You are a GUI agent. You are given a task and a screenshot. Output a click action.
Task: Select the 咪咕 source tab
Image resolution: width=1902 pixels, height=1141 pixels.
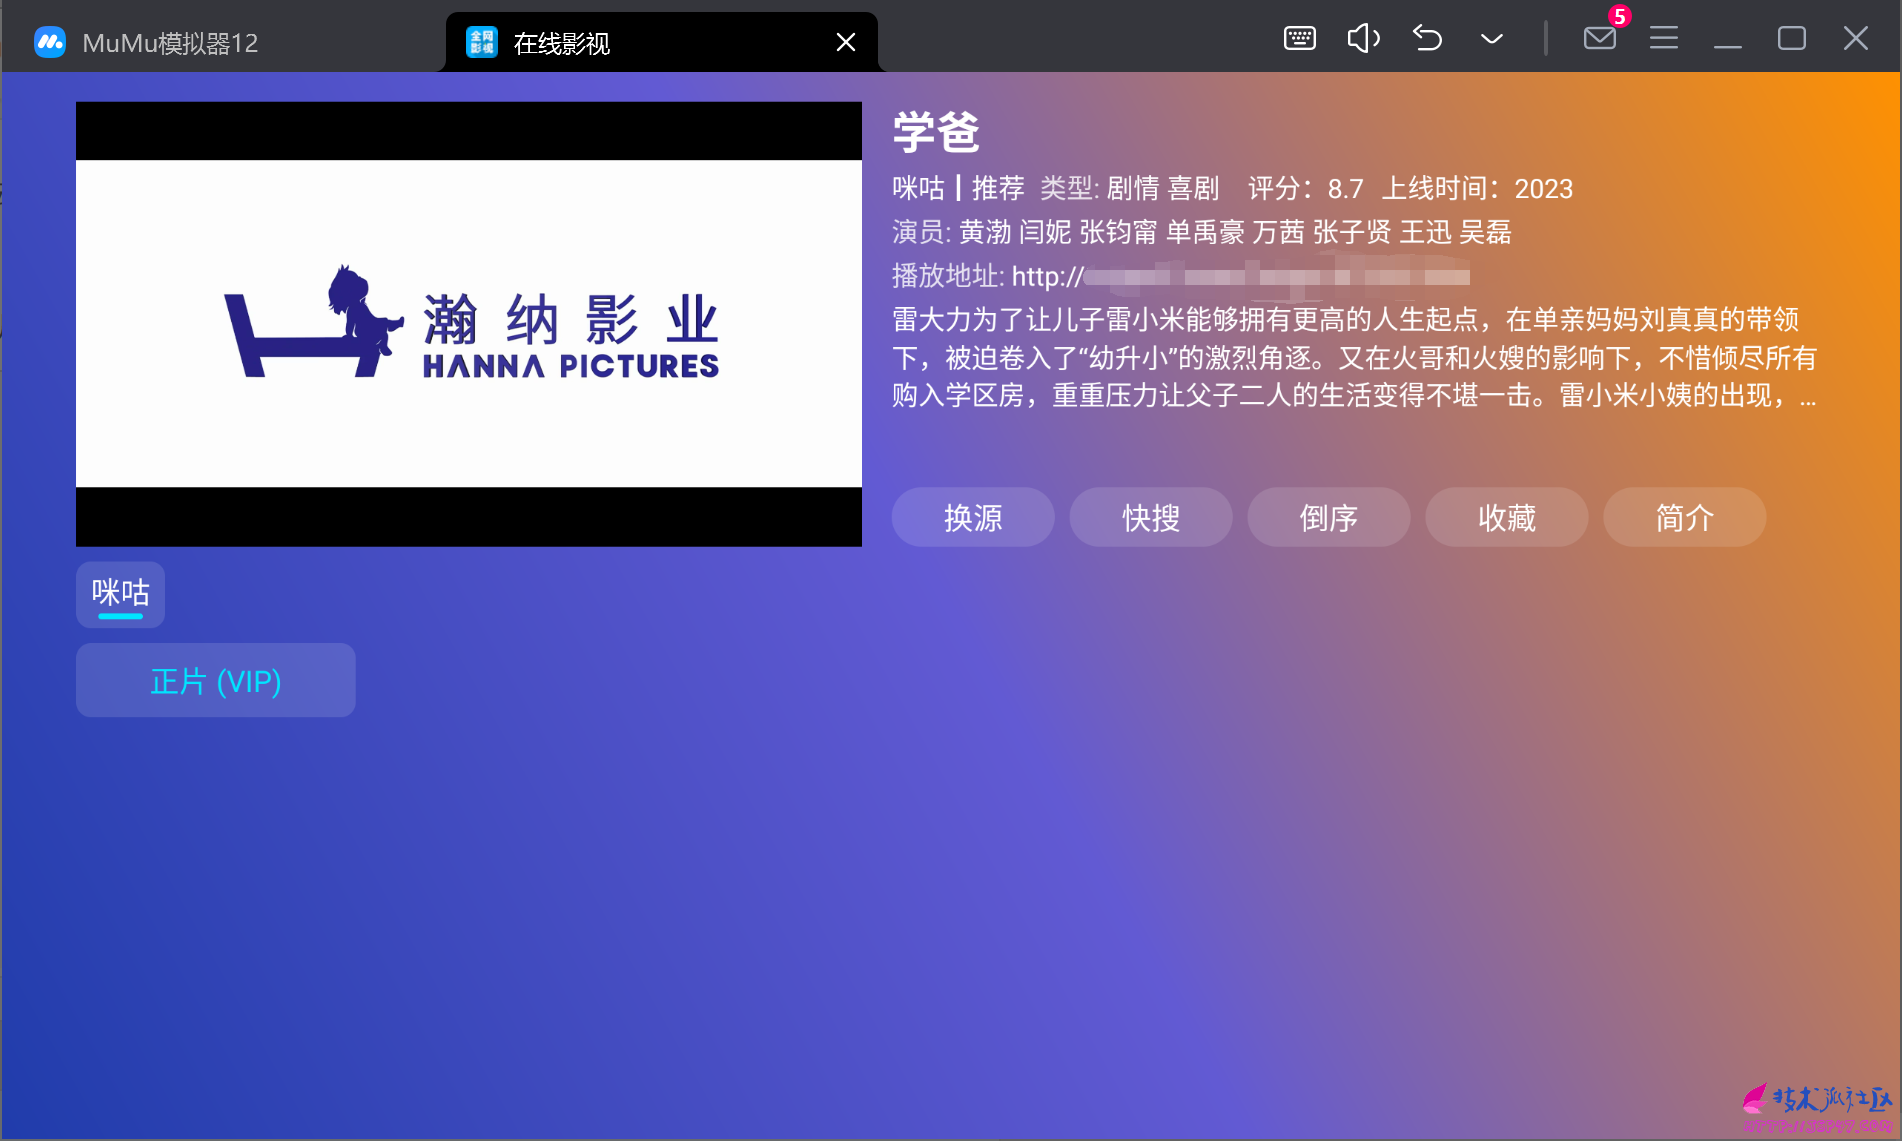click(120, 594)
